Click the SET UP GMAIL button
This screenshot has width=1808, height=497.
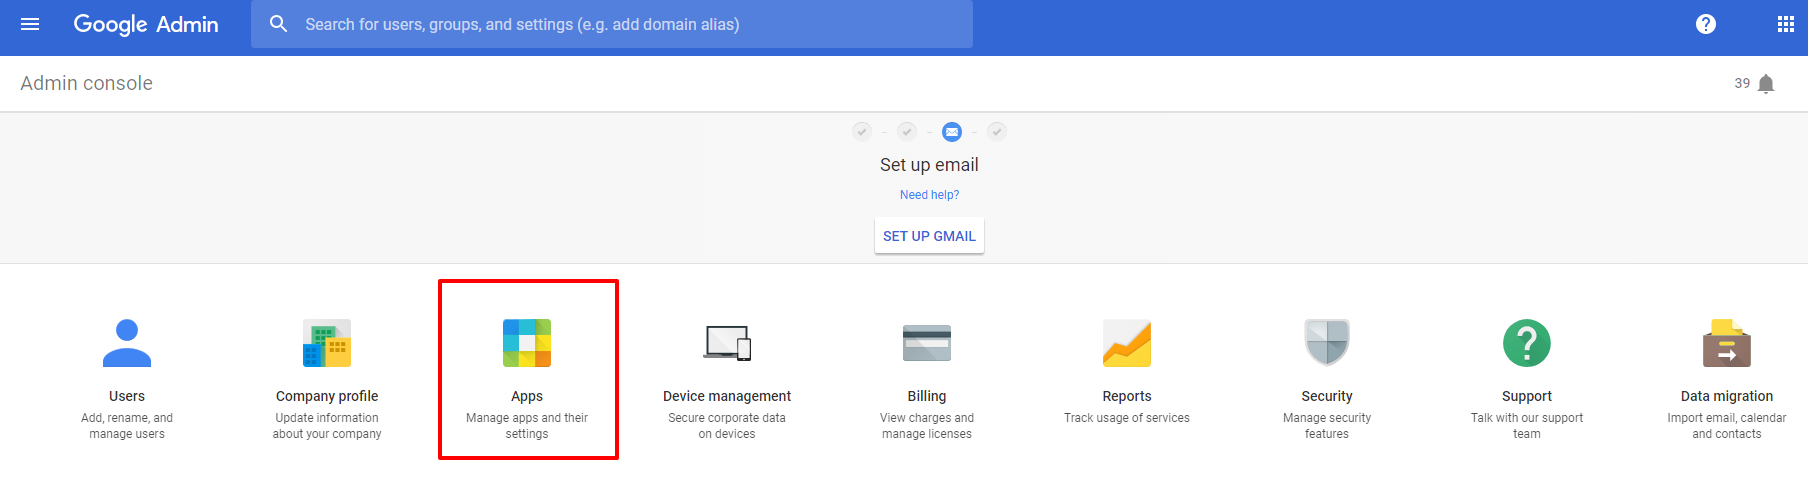[929, 236]
